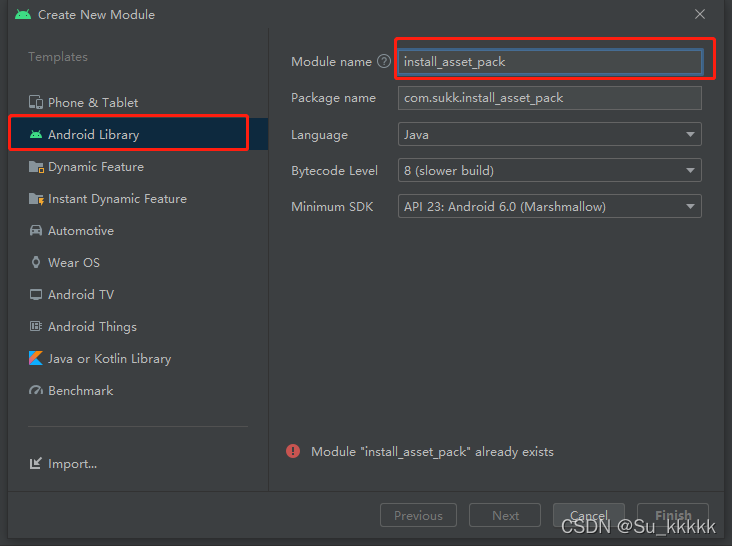Click the Previous button

pos(418,515)
